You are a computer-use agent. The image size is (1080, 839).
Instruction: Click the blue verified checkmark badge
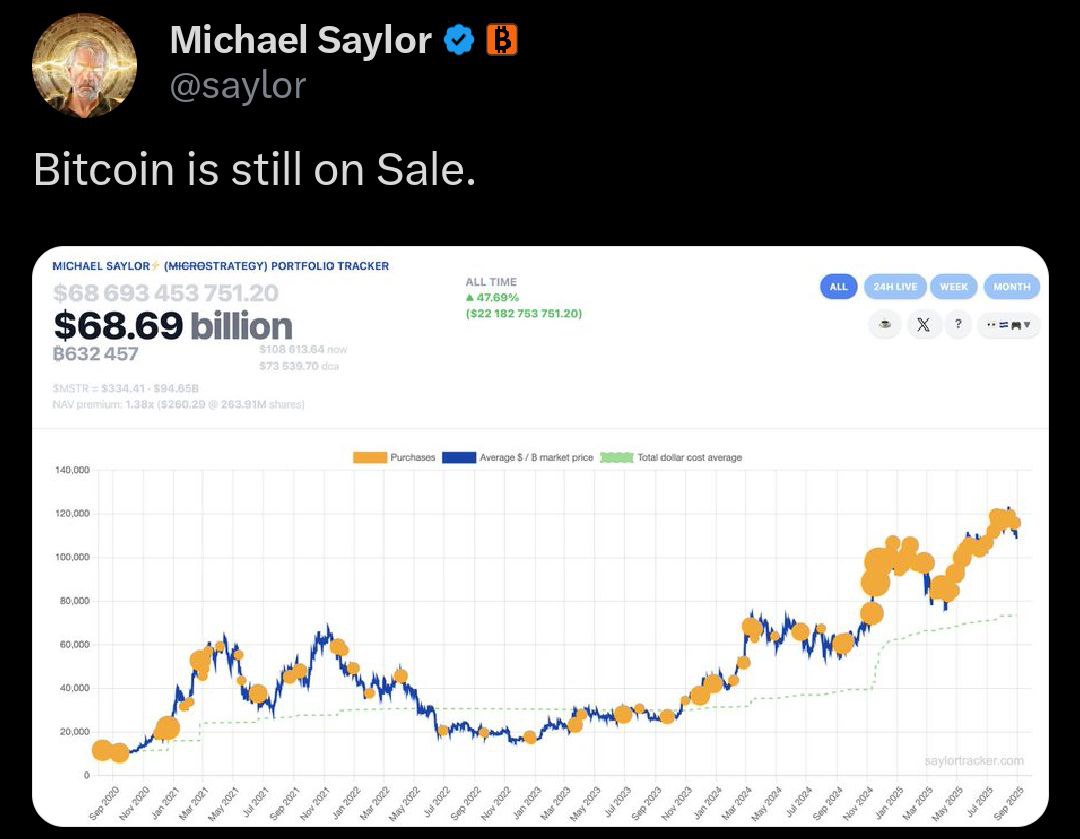click(x=459, y=40)
